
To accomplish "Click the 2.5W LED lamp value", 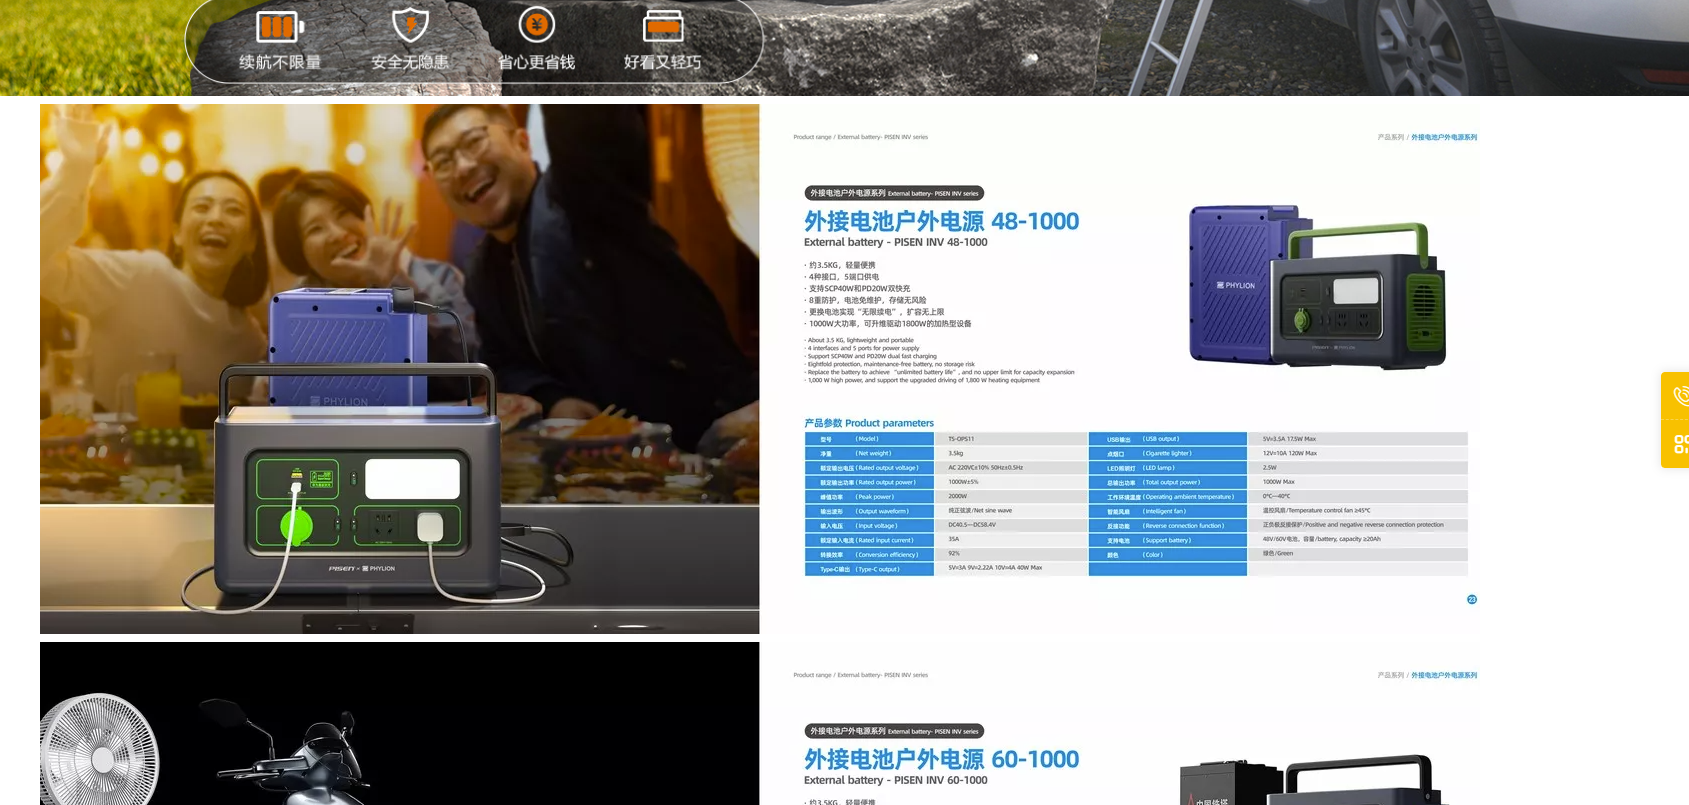I will pos(1269,467).
